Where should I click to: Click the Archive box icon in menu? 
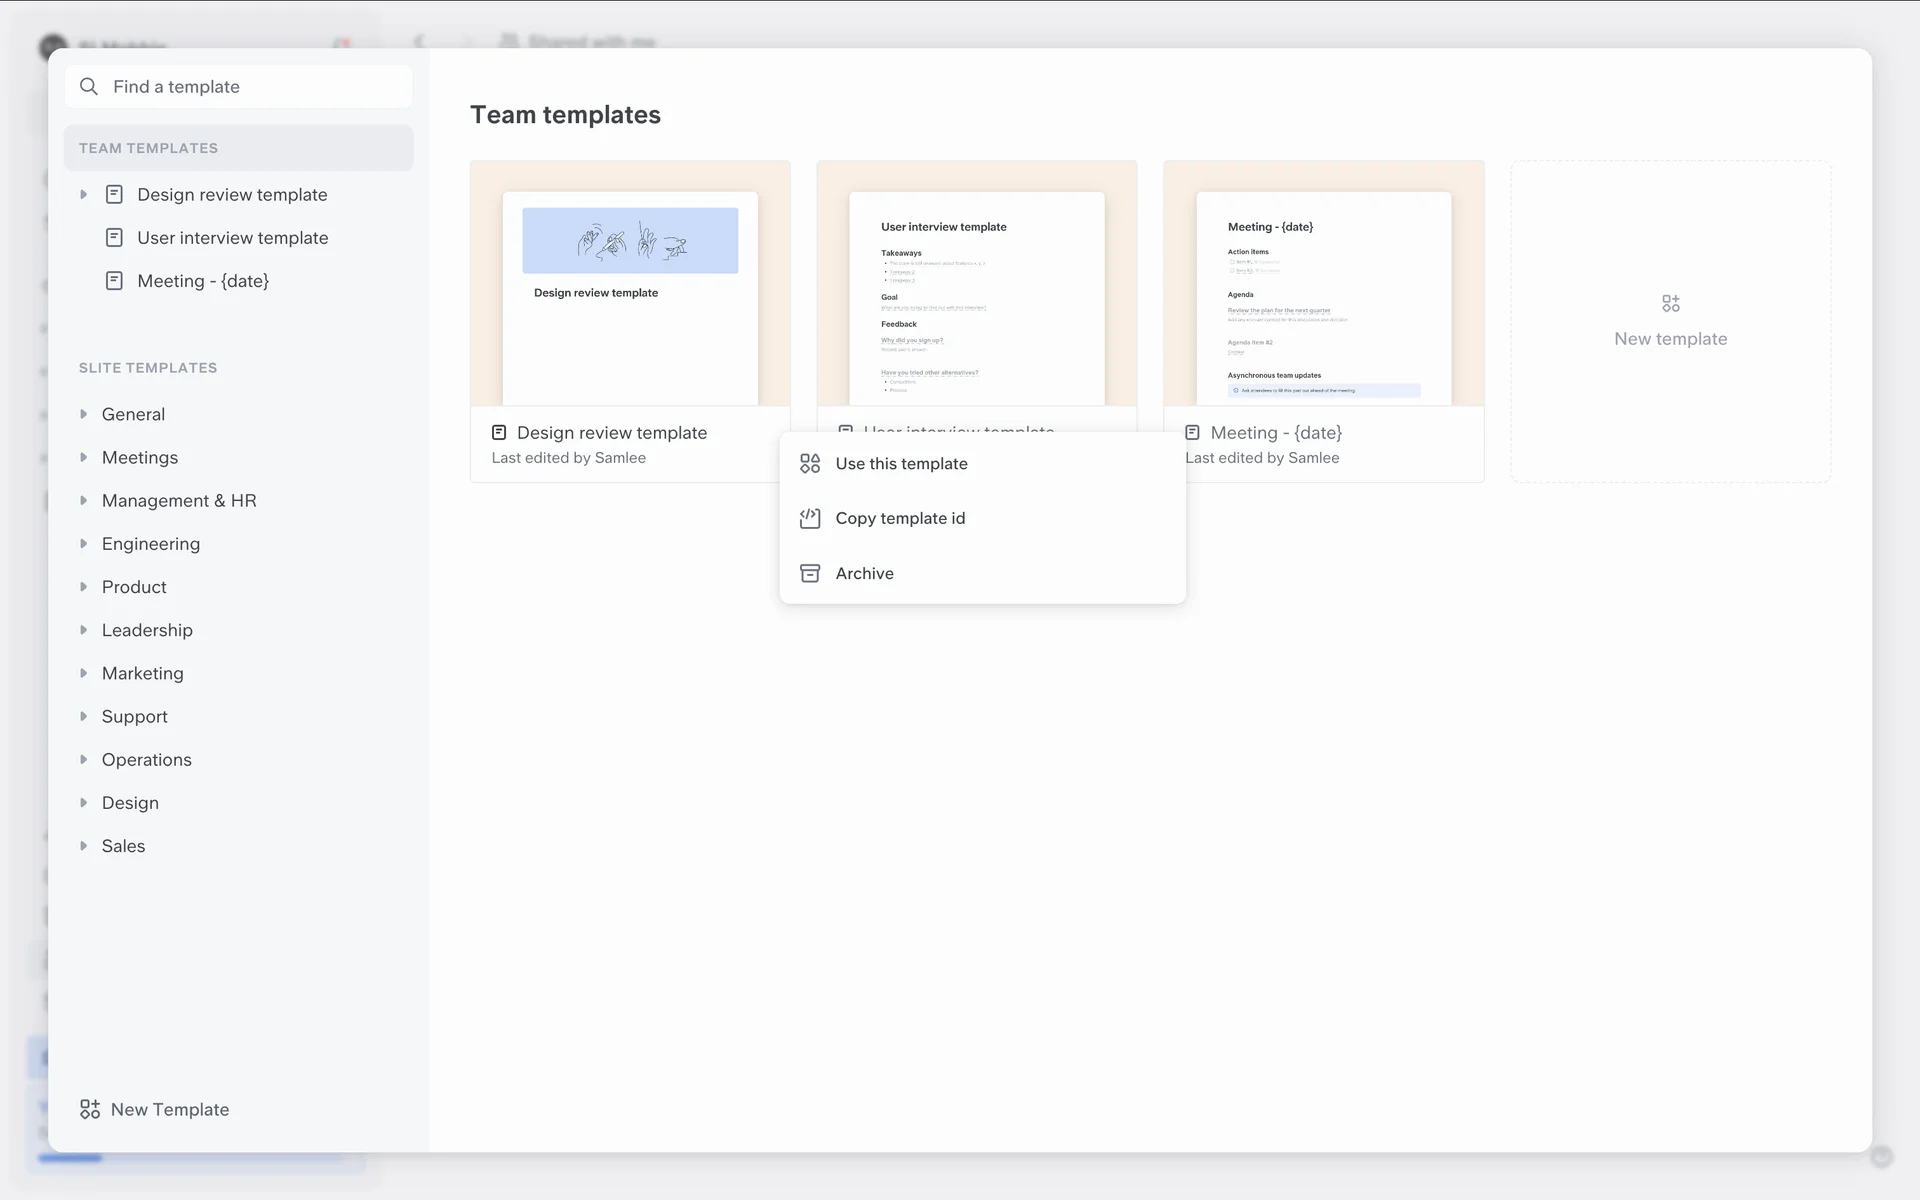click(810, 573)
